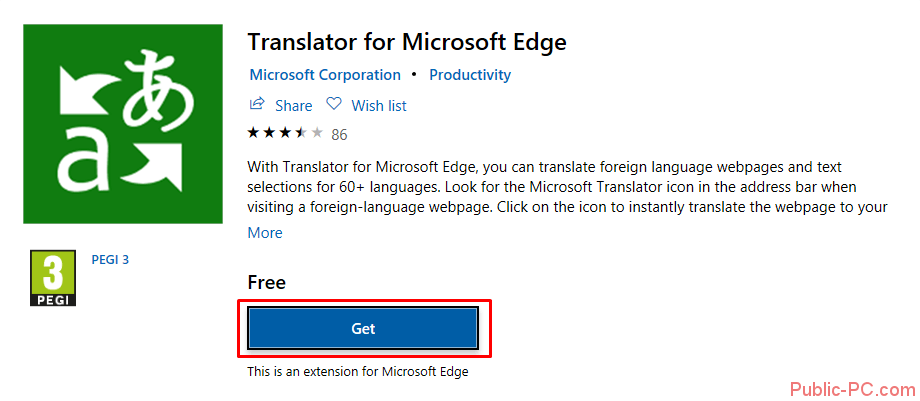Click the Free price label
Viewport: 920px width, 401px height.
coord(267,283)
